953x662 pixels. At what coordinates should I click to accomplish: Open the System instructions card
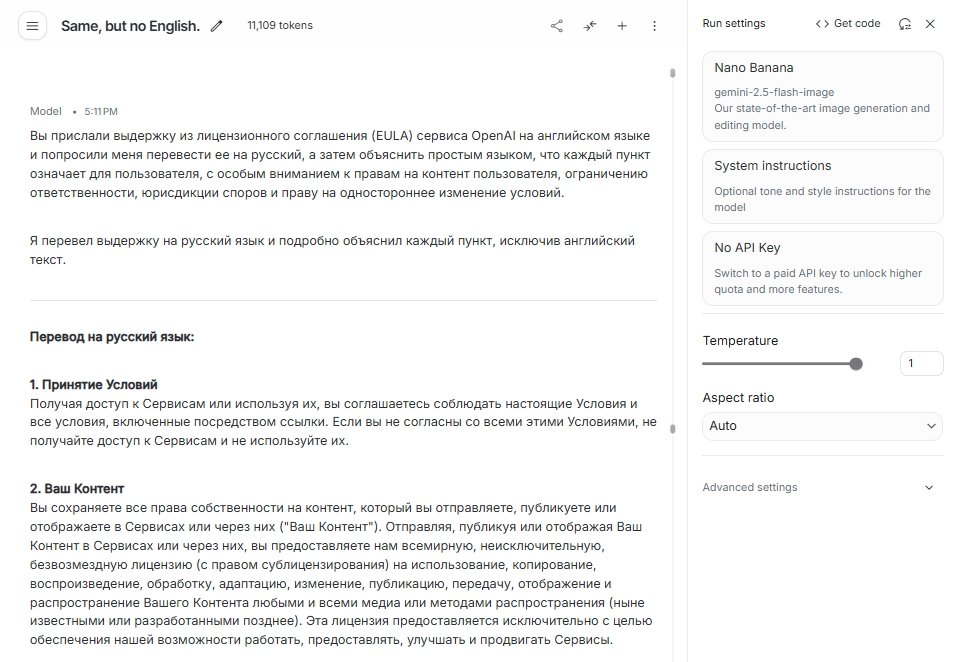822,186
